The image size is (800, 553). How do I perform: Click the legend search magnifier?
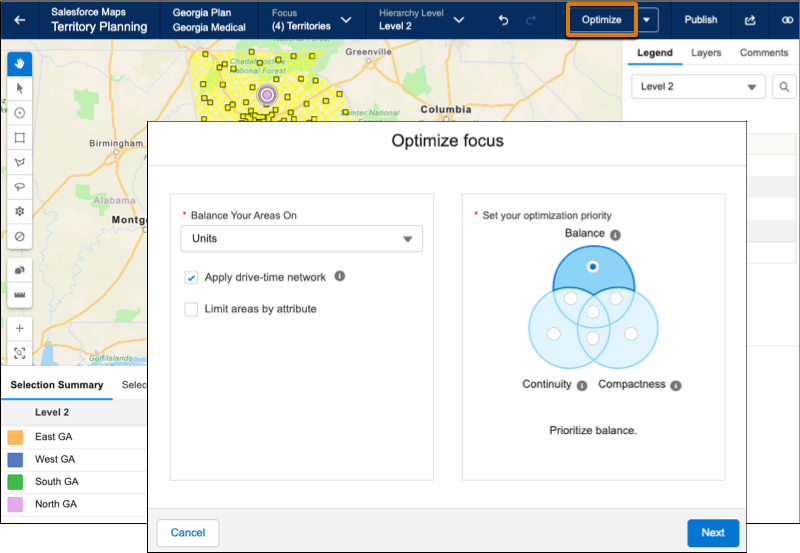tap(784, 87)
